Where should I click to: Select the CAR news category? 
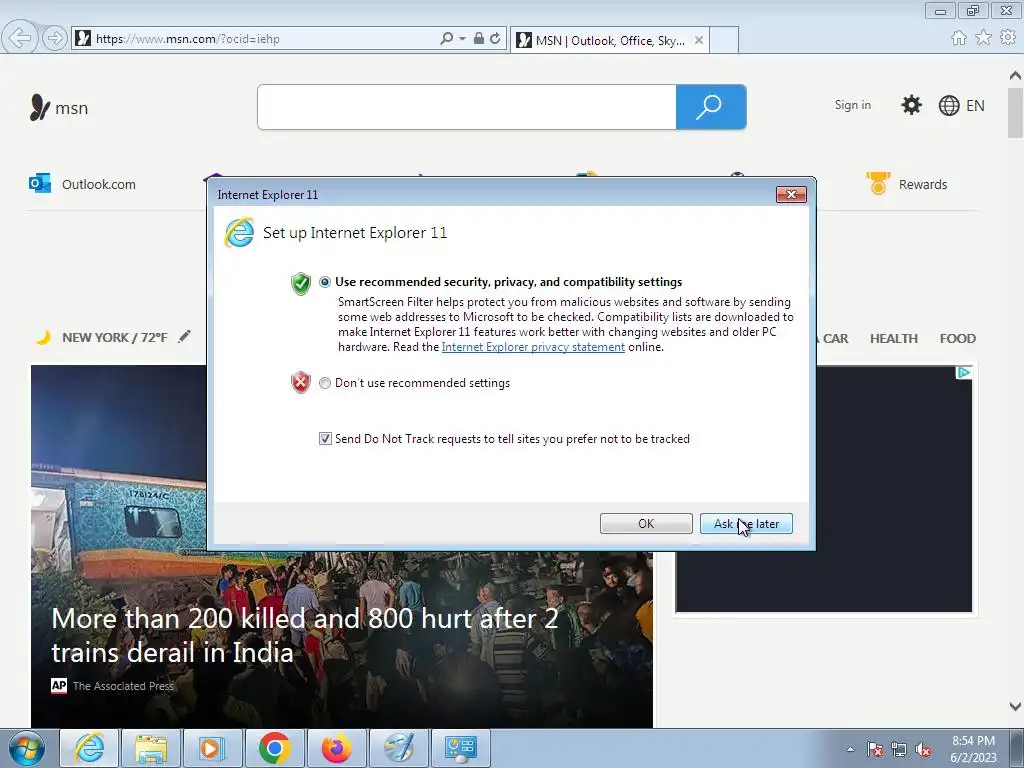[x=835, y=338]
